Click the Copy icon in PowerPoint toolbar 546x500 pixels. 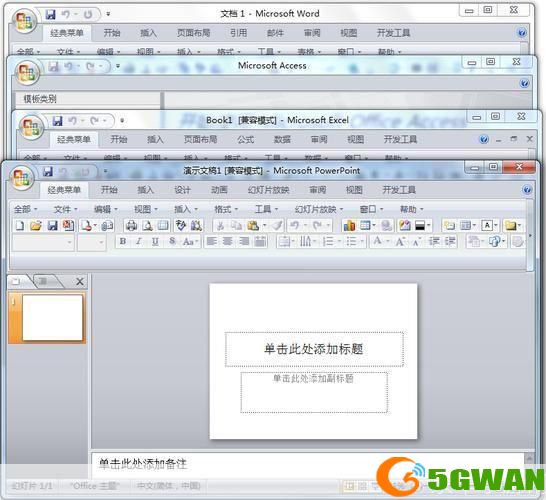pyautogui.click(x=236, y=226)
